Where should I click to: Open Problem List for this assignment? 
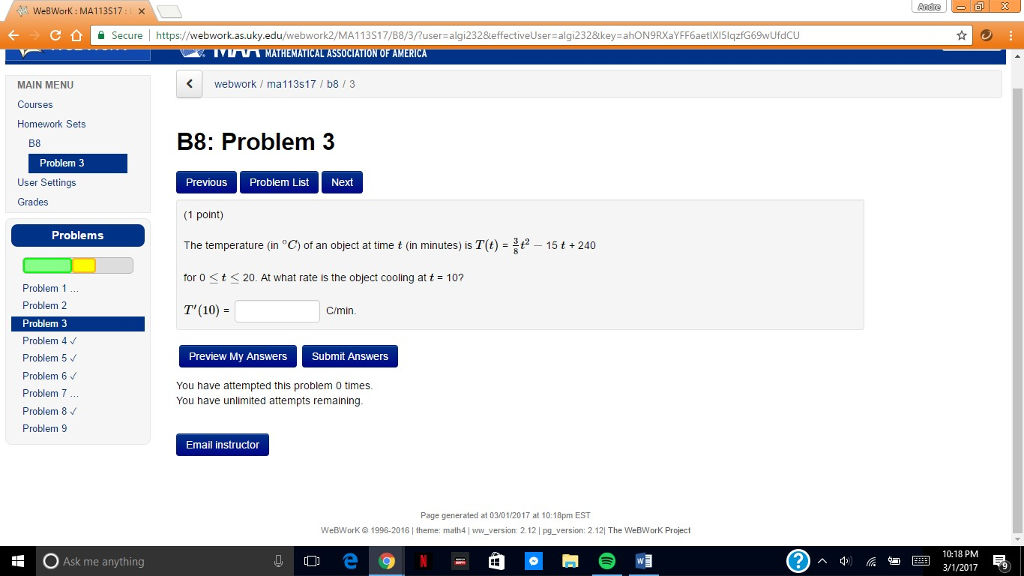(x=278, y=182)
